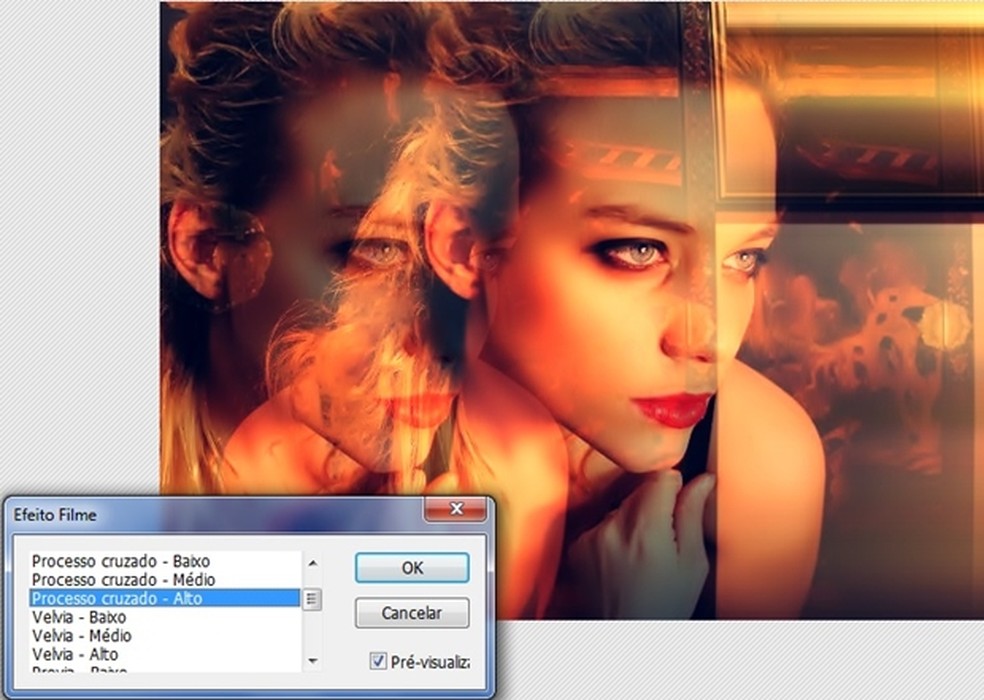Click Cancelar in Efeito Filme dialog
Screen dimensions: 984x700
click(x=412, y=613)
